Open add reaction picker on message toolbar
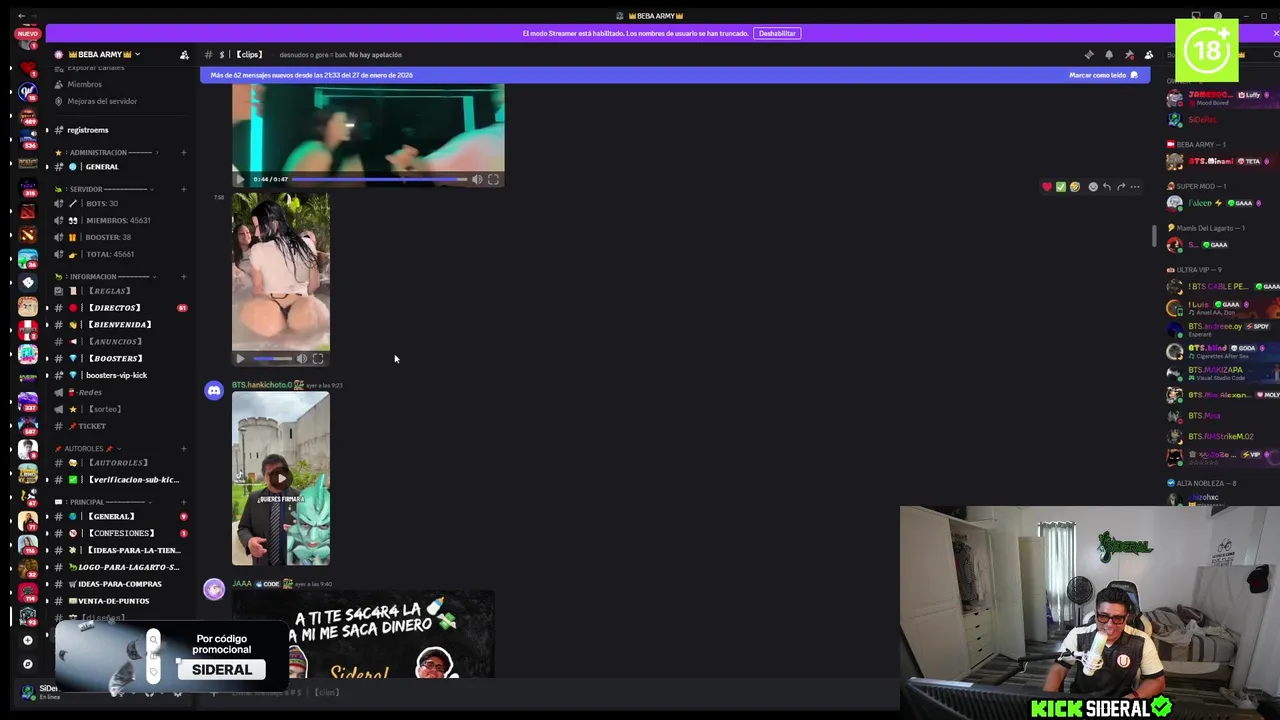This screenshot has width=1280, height=720. pyautogui.click(x=1093, y=187)
